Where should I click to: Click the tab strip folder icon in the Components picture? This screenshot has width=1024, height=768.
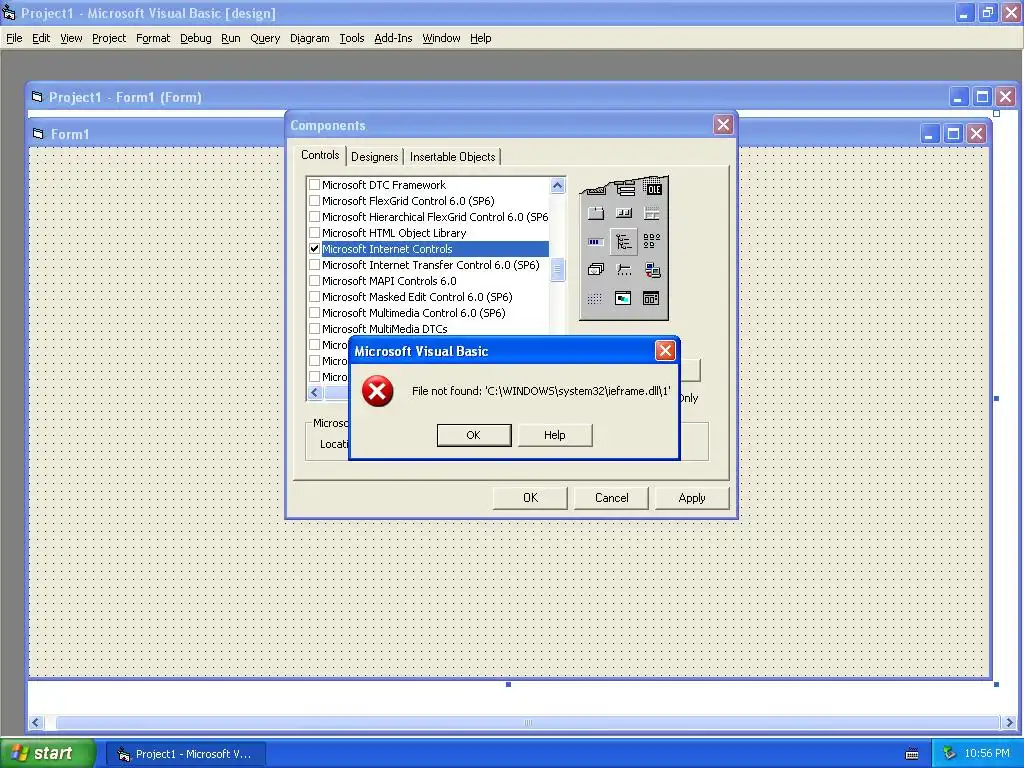coord(595,214)
